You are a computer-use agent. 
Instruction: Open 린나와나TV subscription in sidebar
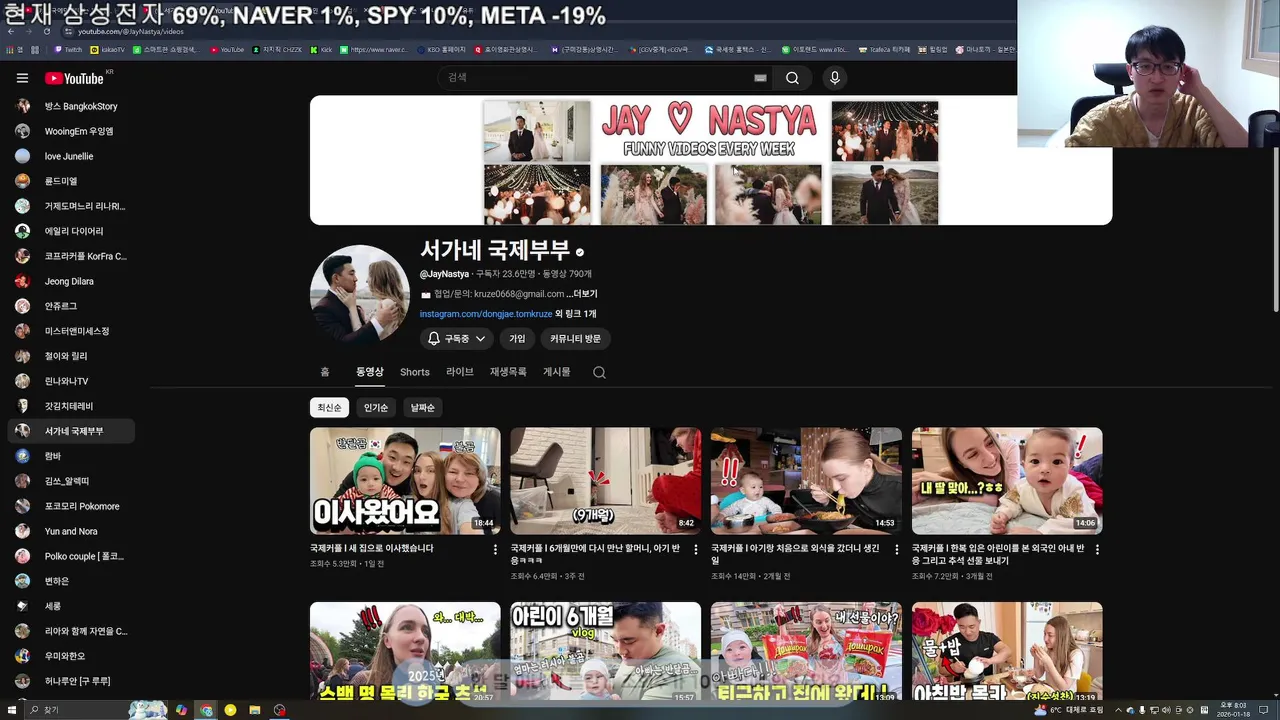(70, 381)
